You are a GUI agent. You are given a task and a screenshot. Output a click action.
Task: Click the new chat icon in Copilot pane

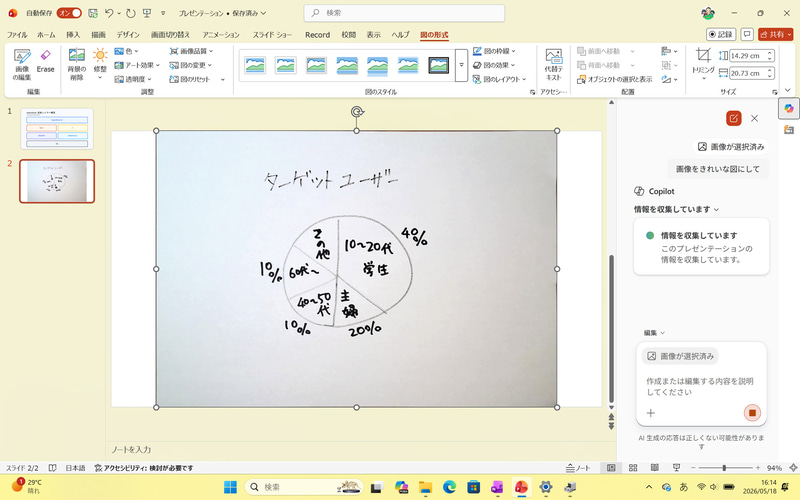click(734, 118)
